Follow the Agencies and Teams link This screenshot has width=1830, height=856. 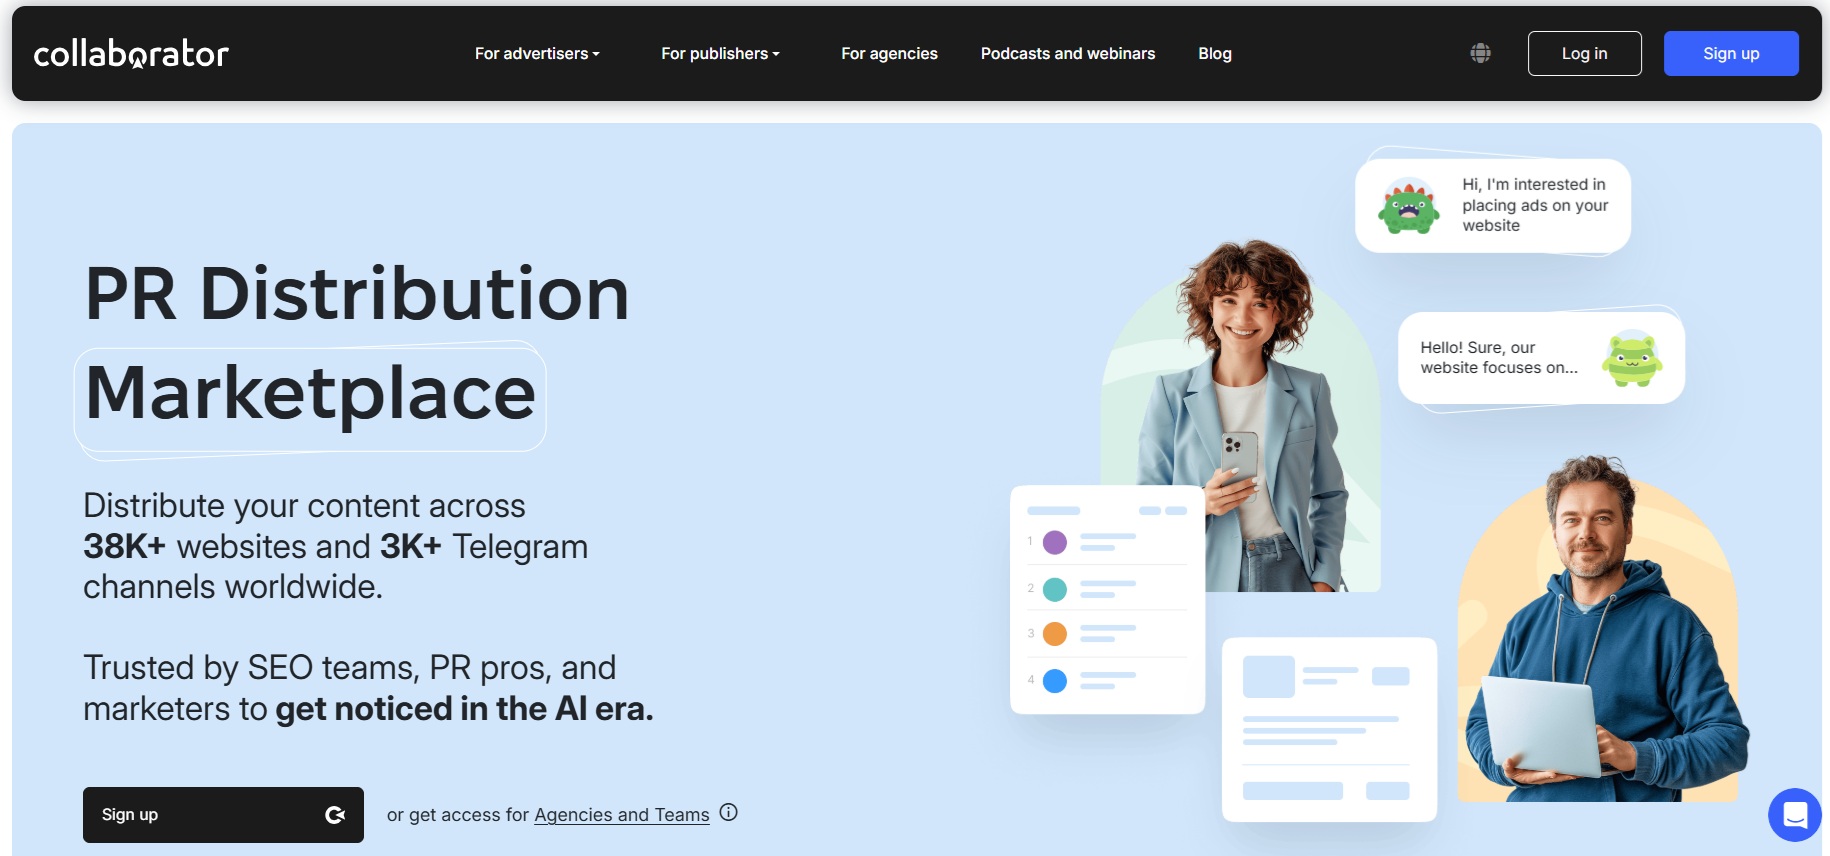(x=621, y=815)
